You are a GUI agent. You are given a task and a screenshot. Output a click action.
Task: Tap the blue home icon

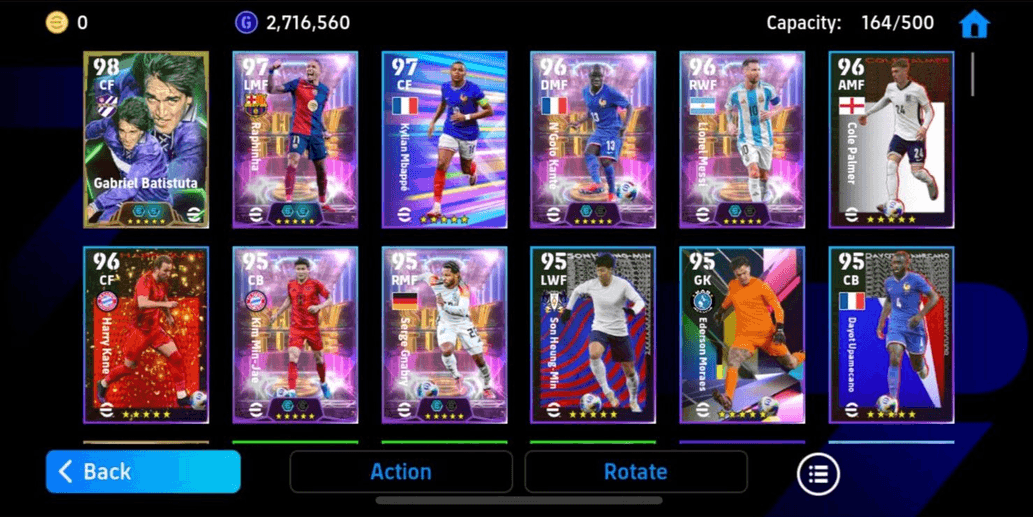click(974, 24)
